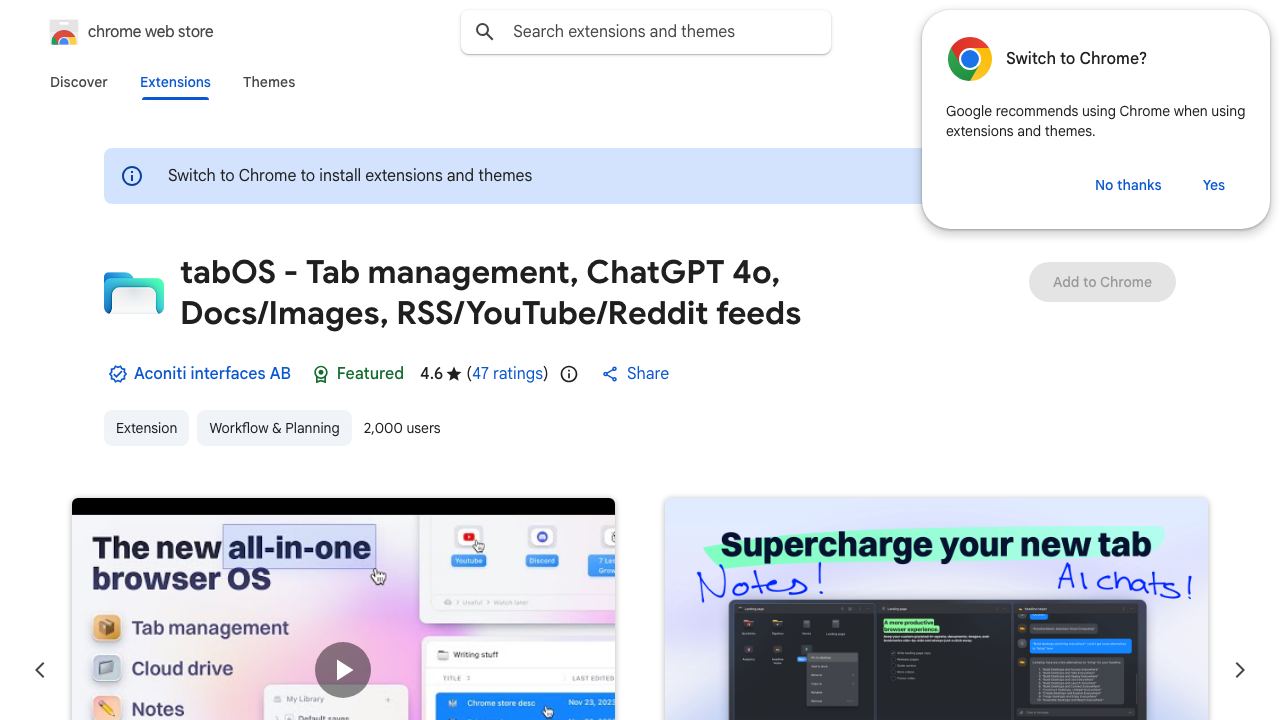Click the info icon in blue banner

(x=132, y=176)
